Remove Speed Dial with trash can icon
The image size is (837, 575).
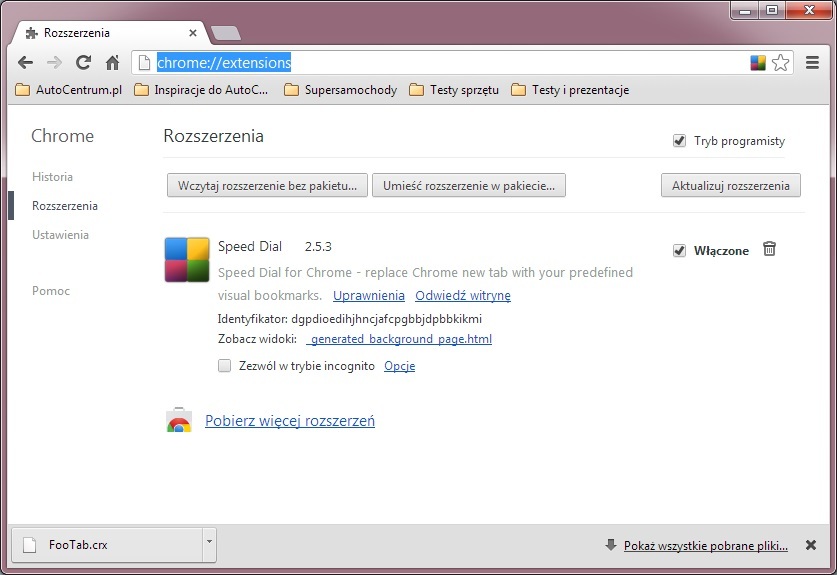[769, 249]
